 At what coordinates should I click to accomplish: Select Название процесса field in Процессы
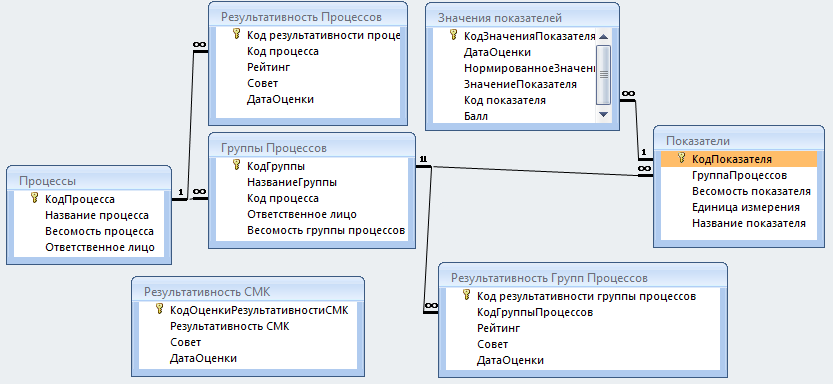pyautogui.click(x=97, y=215)
